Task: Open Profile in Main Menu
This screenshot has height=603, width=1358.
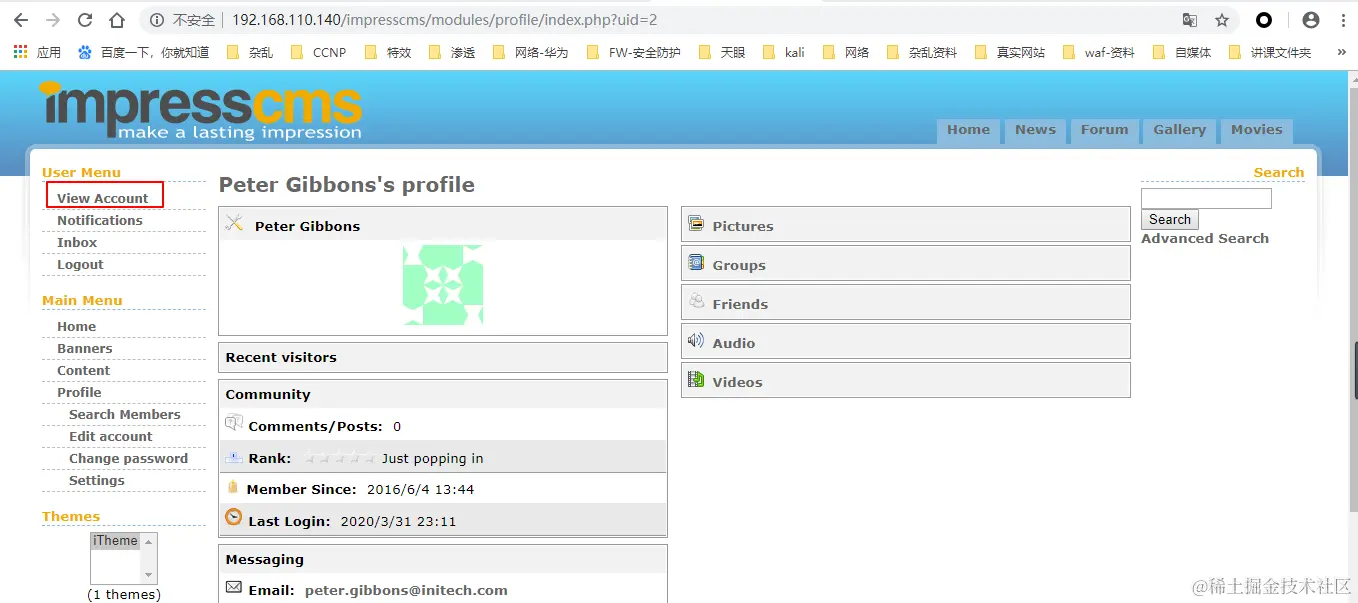Action: coord(79,392)
